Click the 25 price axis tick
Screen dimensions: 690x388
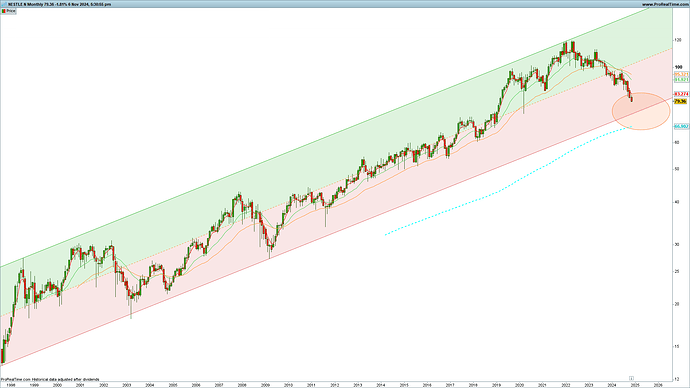[678, 271]
